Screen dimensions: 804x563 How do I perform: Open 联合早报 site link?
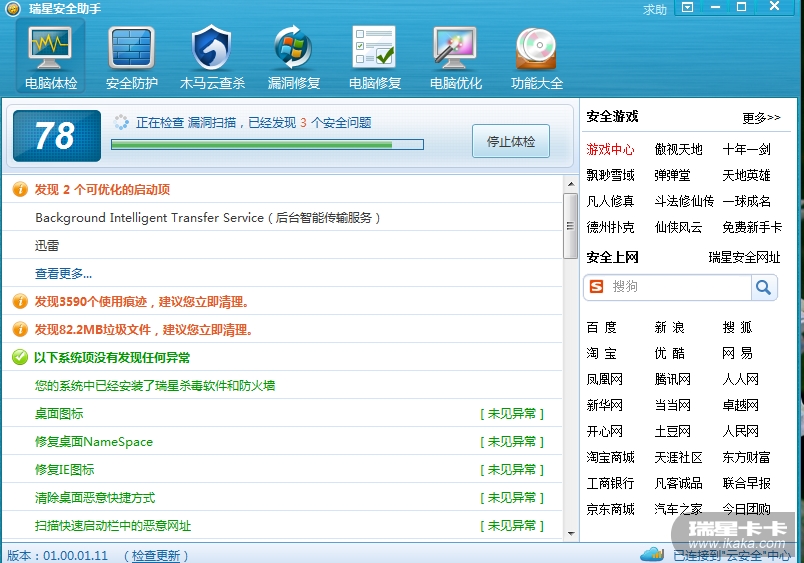(747, 483)
